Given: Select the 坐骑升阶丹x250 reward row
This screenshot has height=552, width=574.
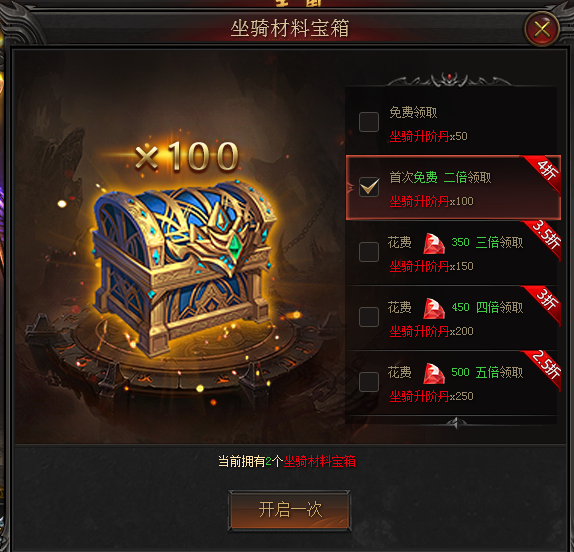Looking at the screenshot, I should [x=453, y=383].
